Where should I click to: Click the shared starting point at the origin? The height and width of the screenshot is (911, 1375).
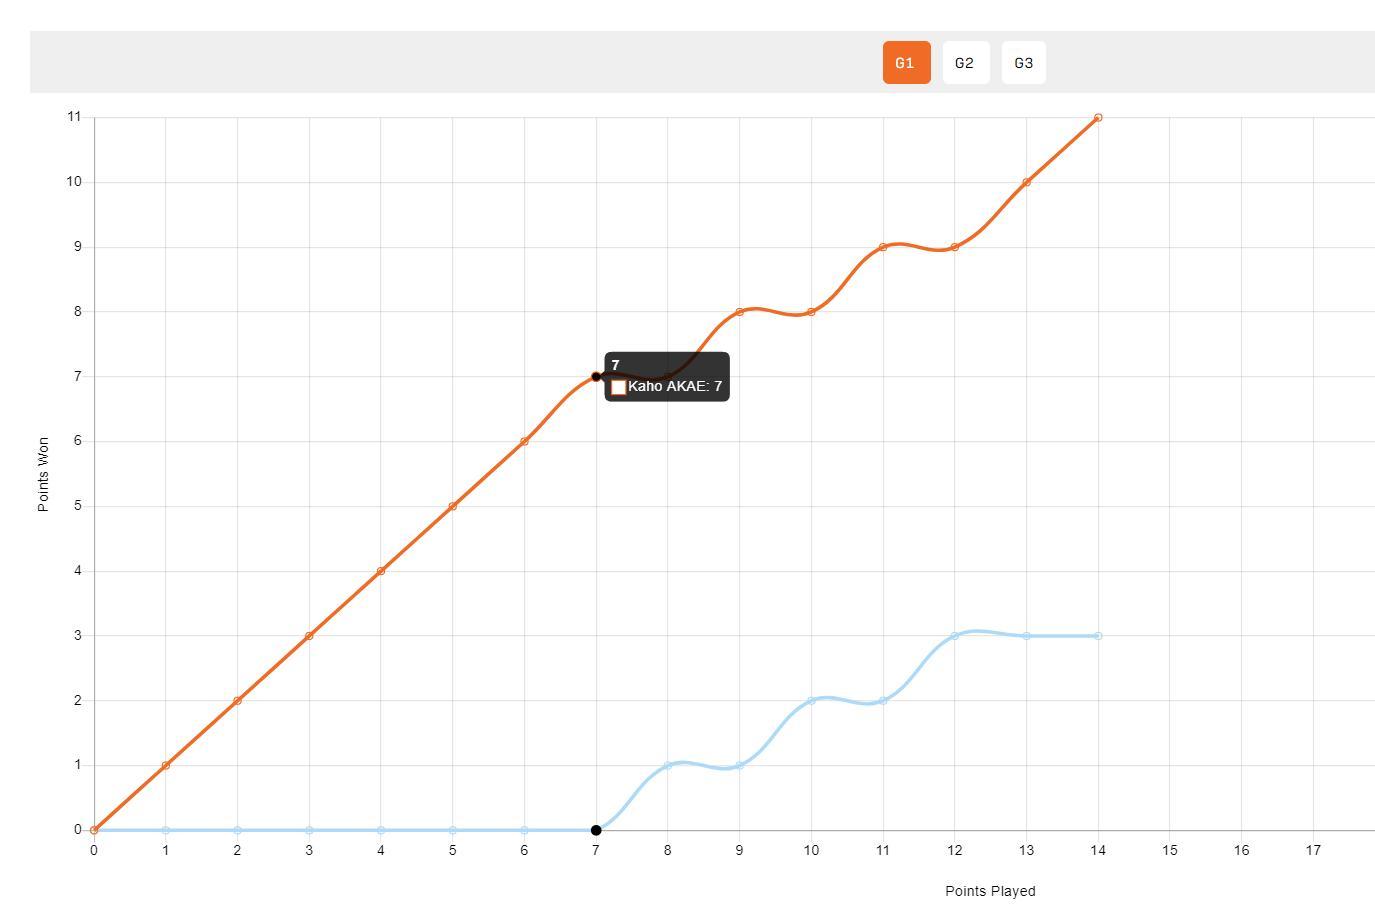tap(94, 830)
